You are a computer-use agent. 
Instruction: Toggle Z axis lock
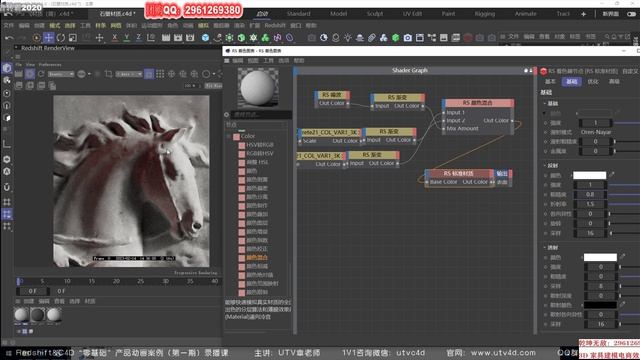click(139, 38)
